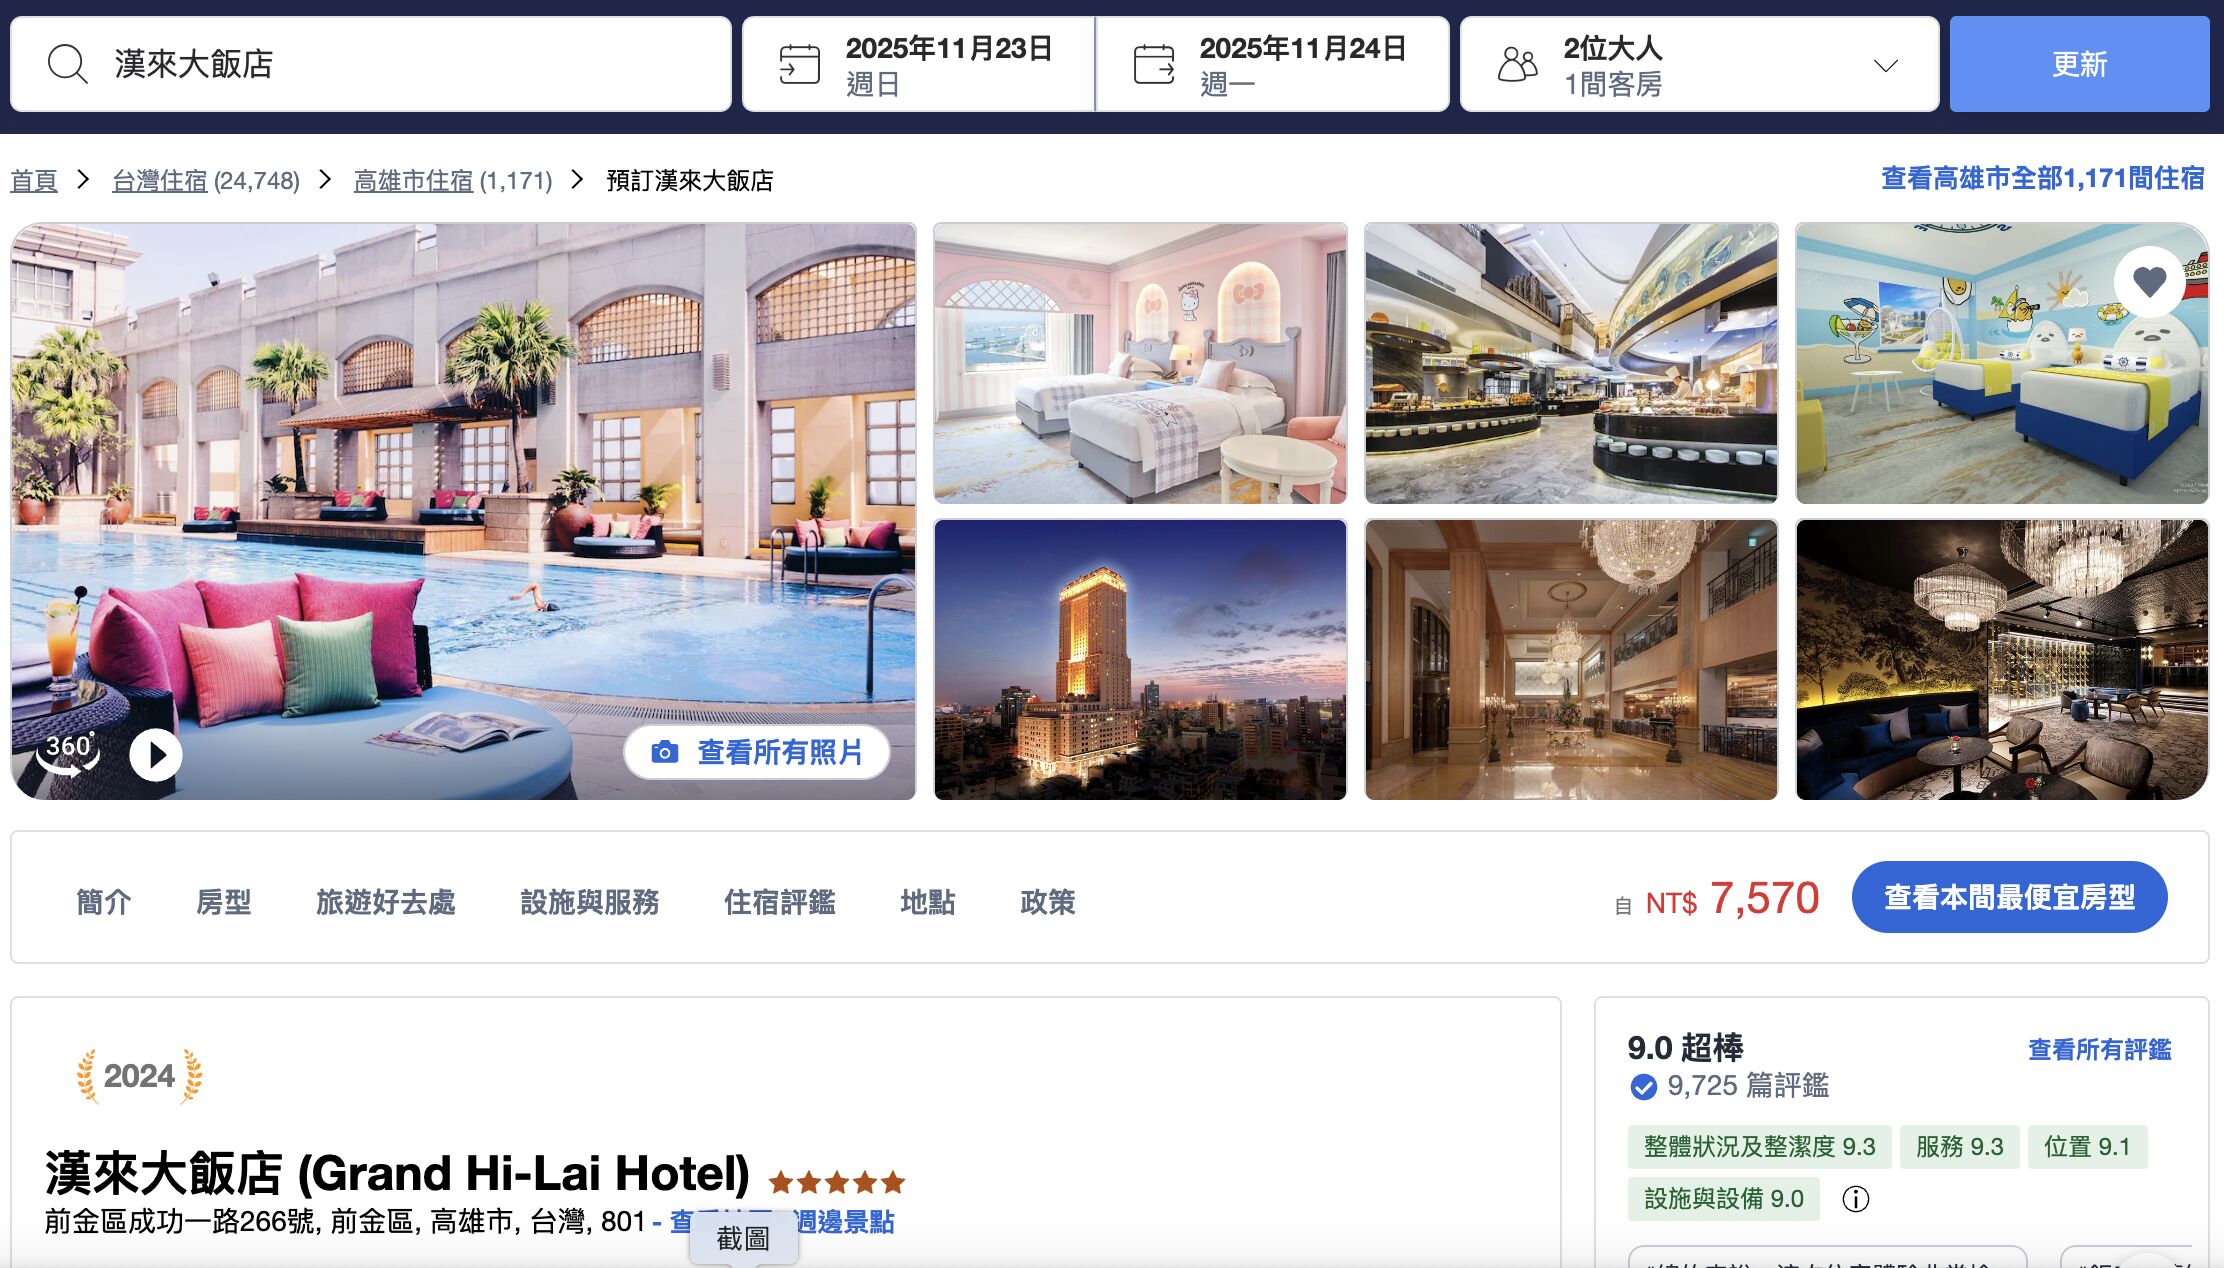Click the 更新 button
The height and width of the screenshot is (1268, 2224).
coord(2079,64)
